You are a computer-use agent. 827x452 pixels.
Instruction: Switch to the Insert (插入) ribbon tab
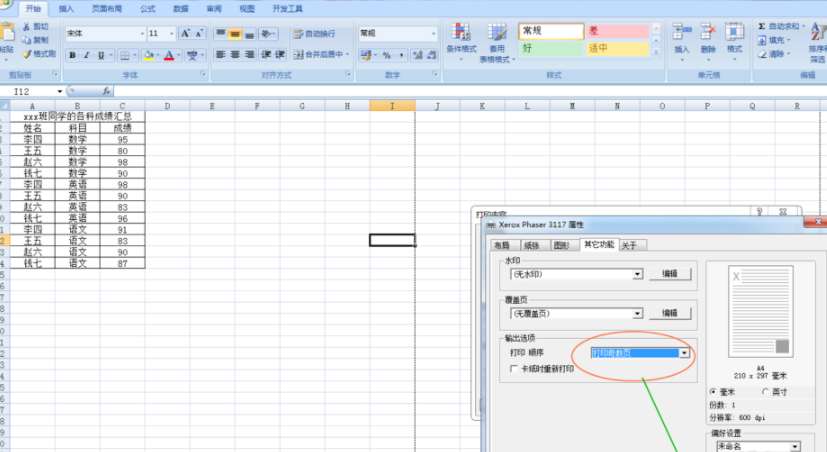click(x=66, y=9)
